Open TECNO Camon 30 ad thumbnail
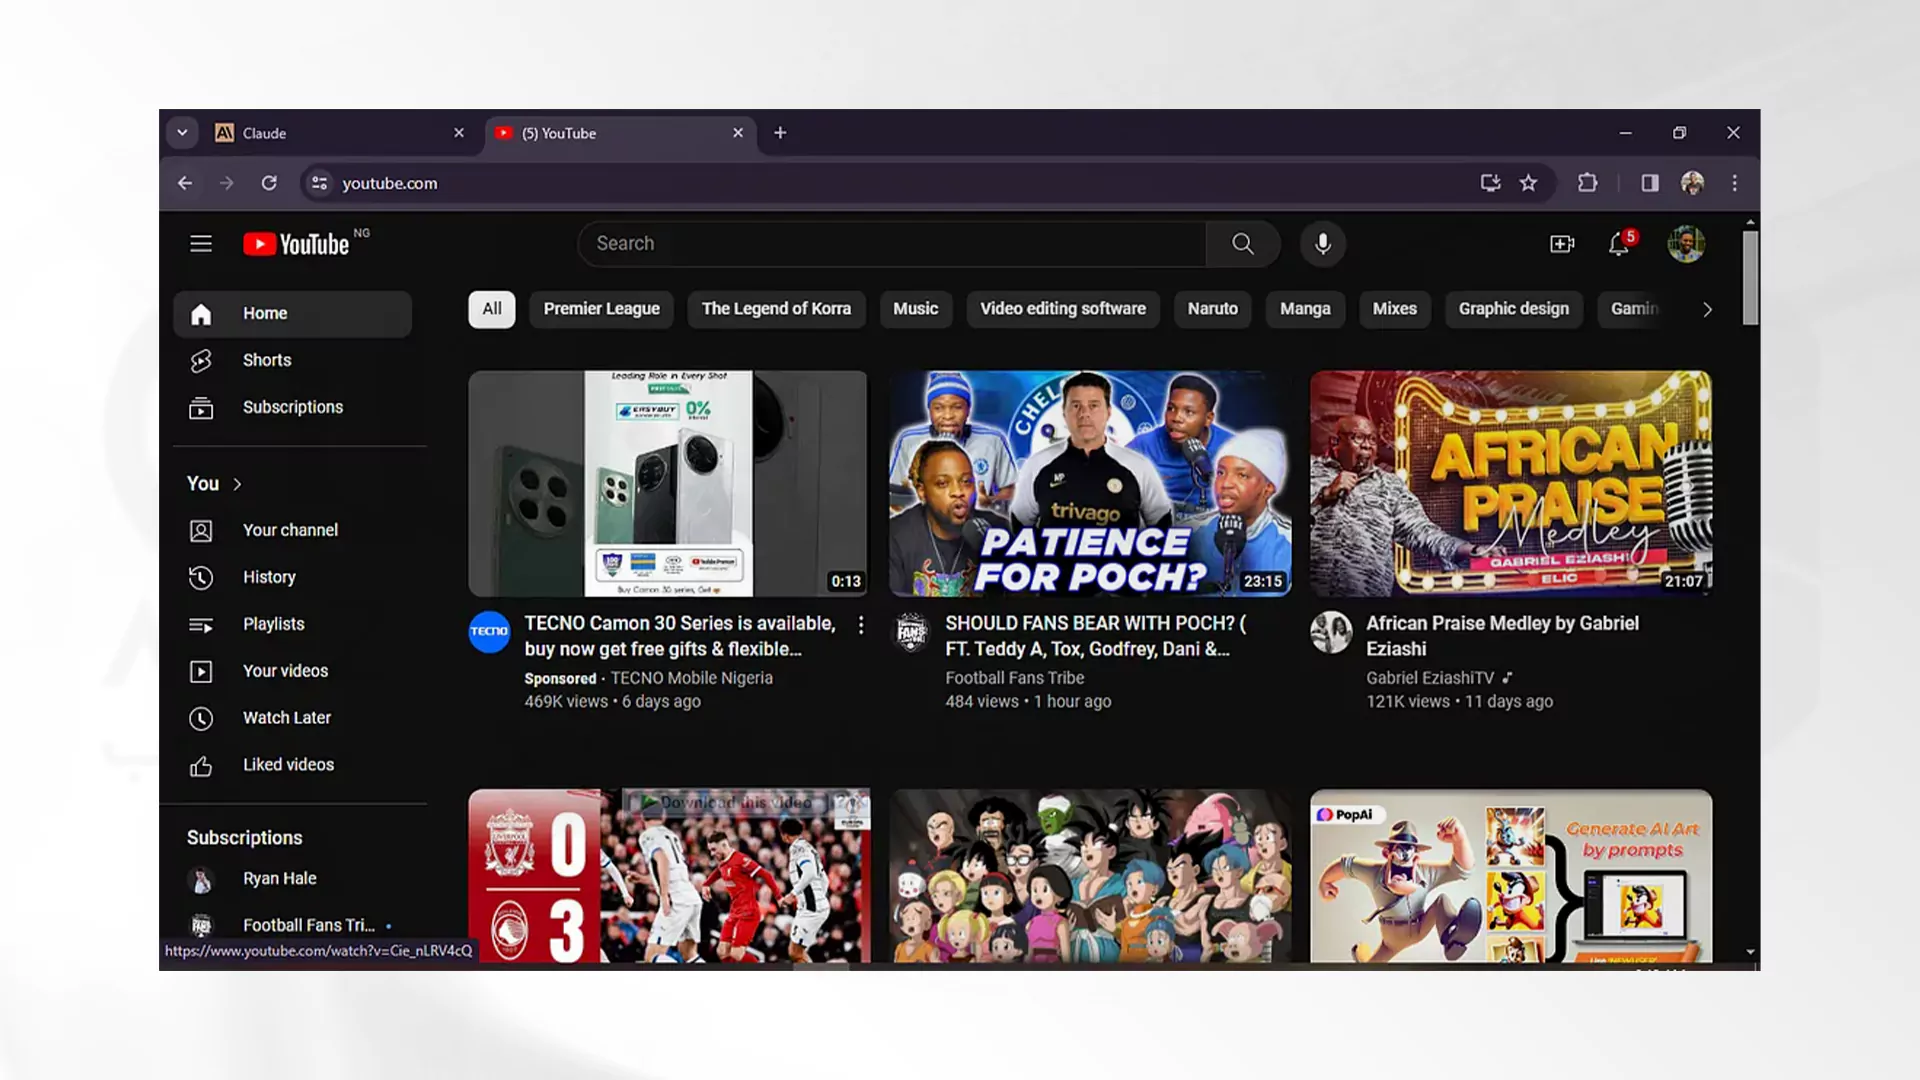 pyautogui.click(x=668, y=484)
